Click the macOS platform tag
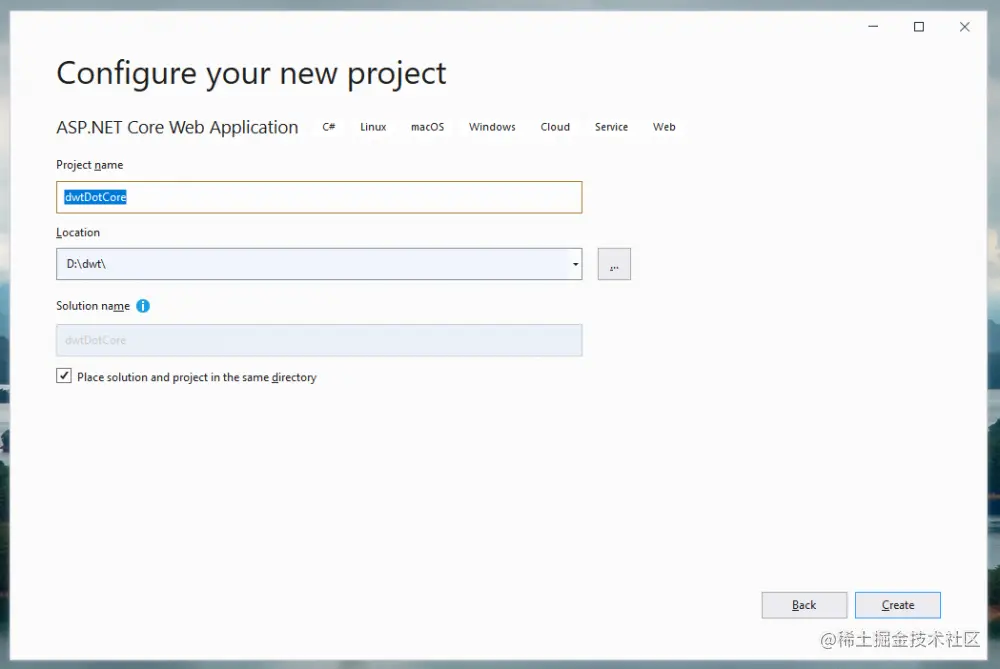The width and height of the screenshot is (1000, 669). [427, 127]
